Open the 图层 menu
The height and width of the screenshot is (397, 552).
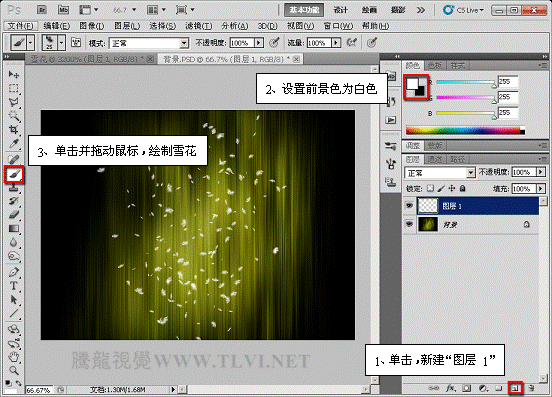click(x=127, y=26)
